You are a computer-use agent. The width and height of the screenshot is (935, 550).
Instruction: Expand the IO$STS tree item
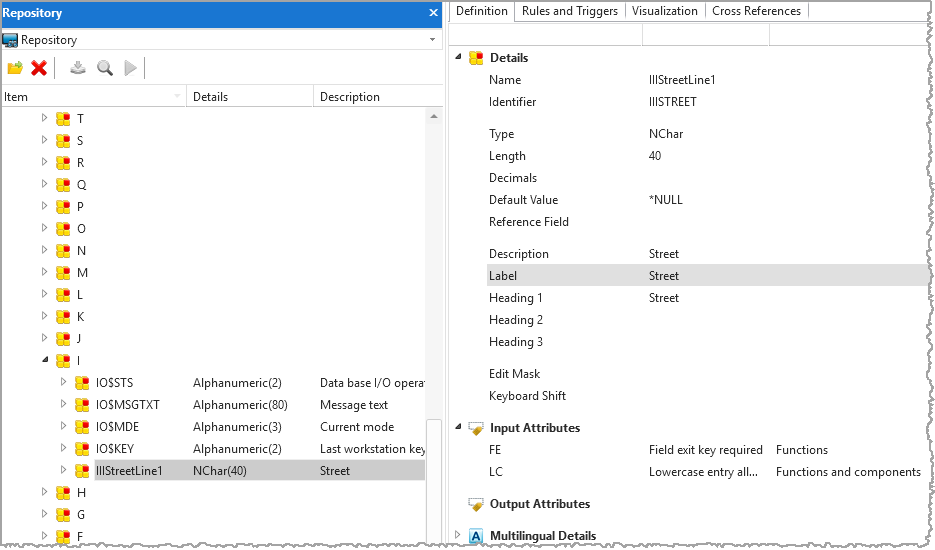click(63, 382)
